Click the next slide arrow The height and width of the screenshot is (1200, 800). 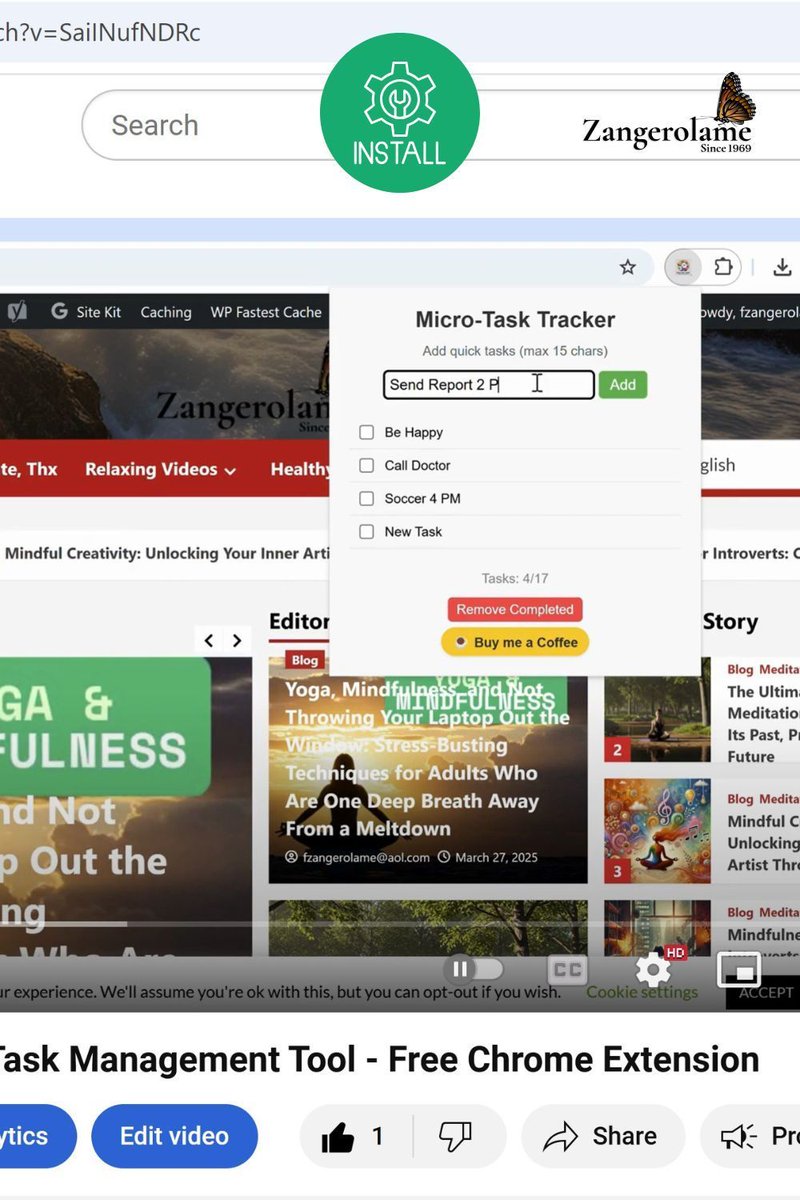[237, 641]
